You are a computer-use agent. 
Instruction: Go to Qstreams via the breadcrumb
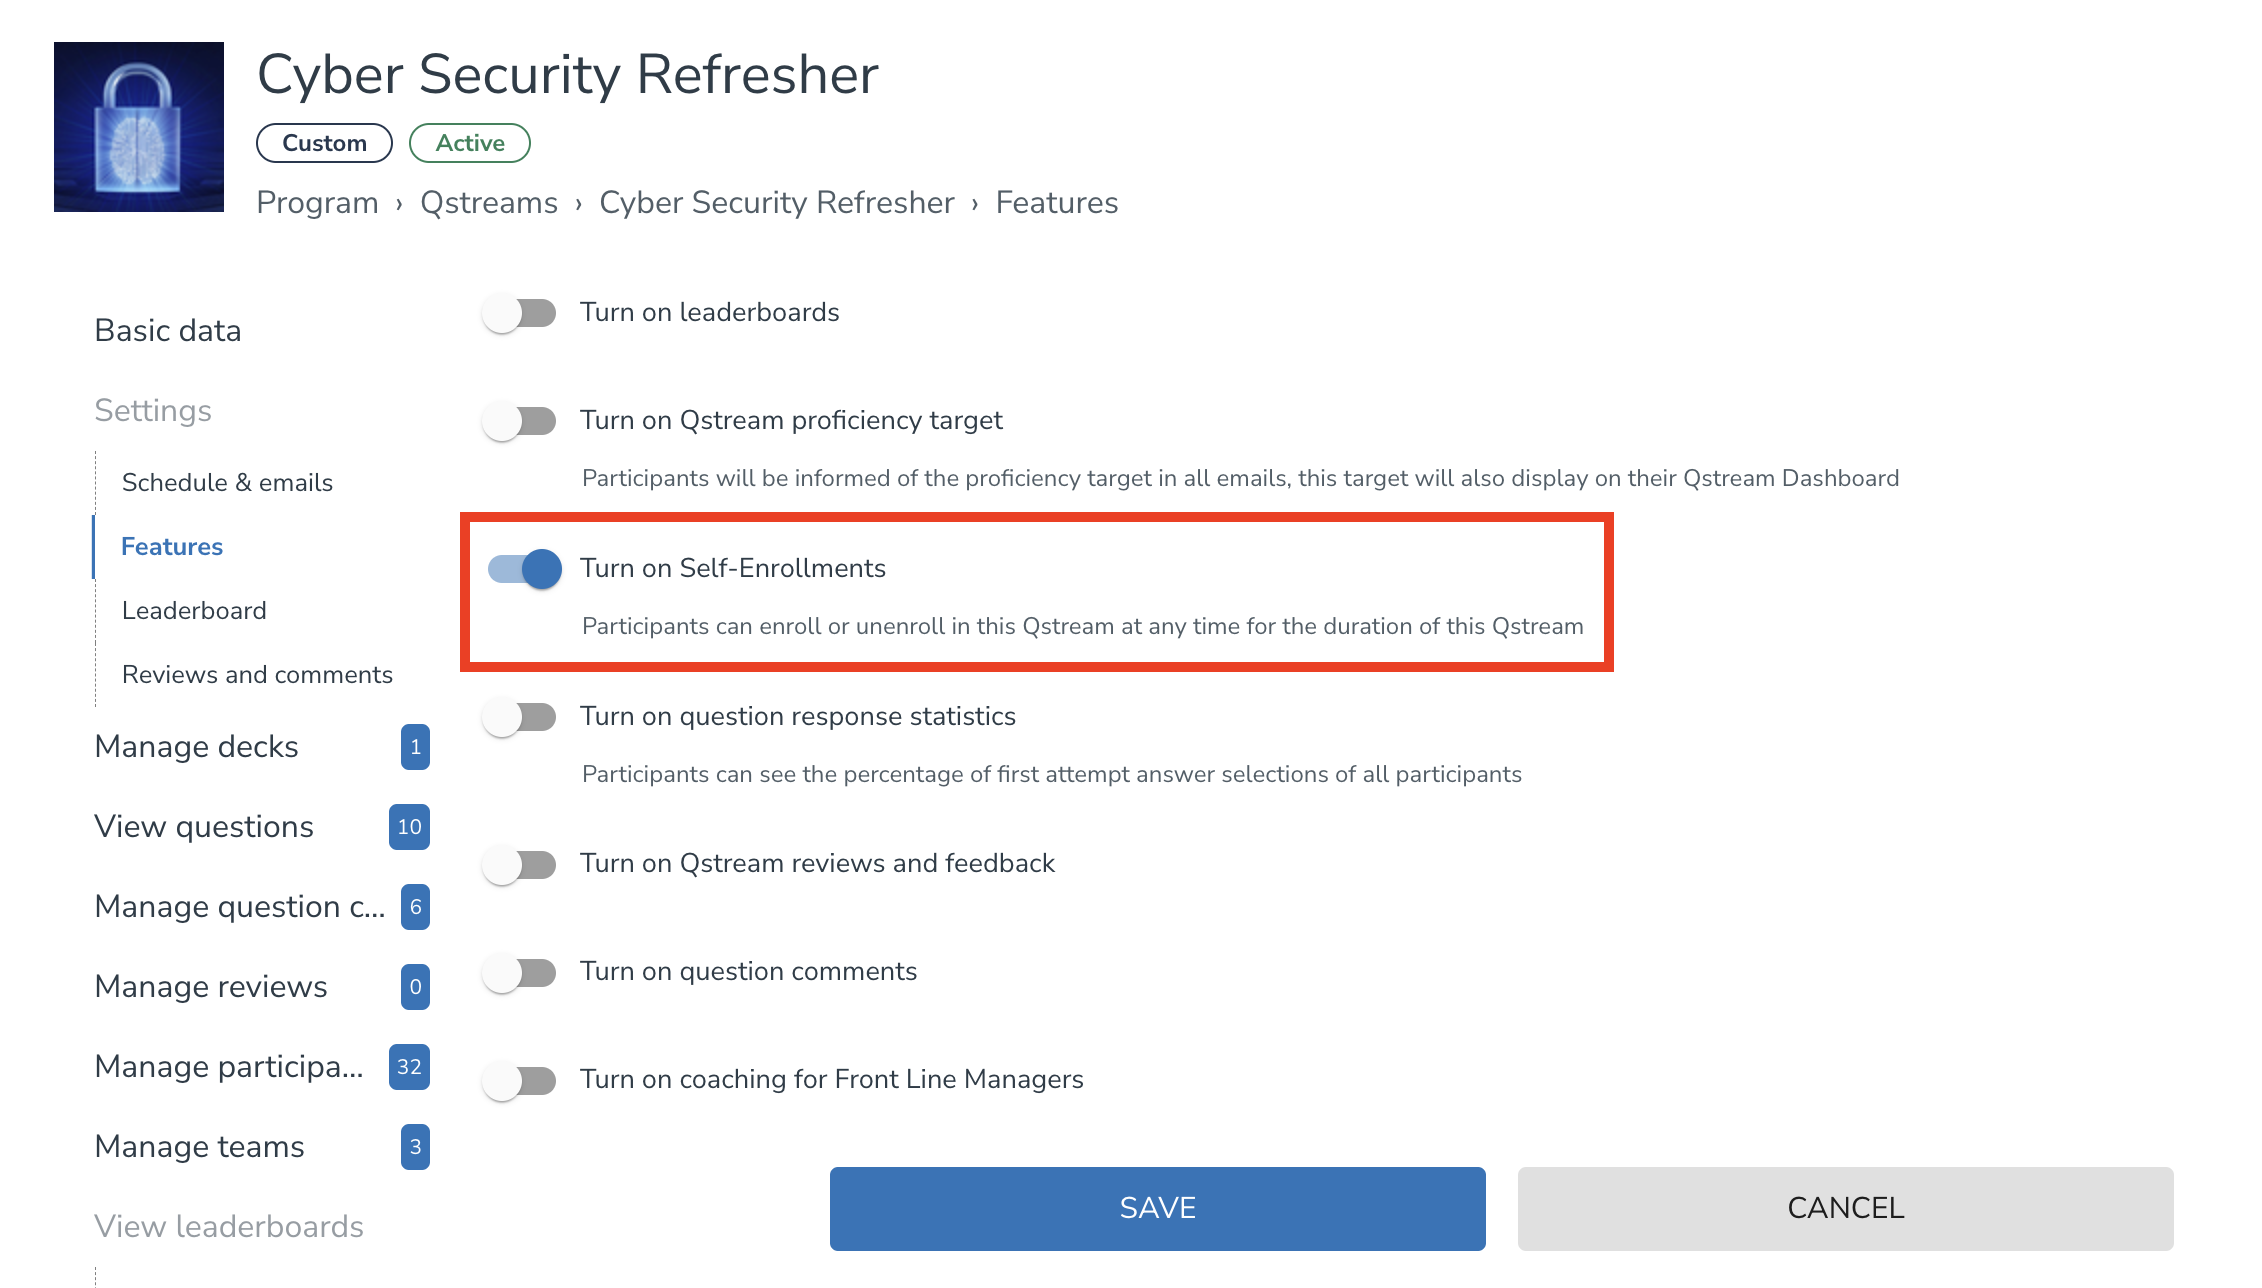tap(489, 203)
